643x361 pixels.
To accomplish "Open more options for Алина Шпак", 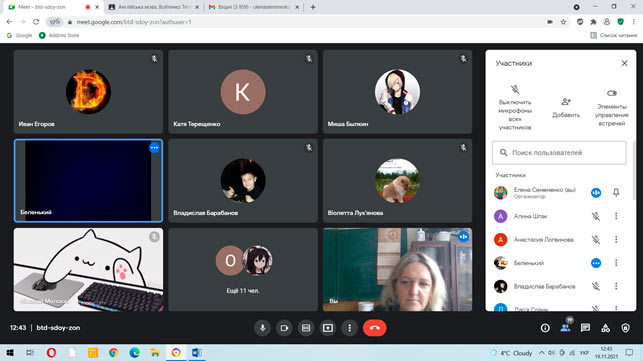I will pos(616,216).
